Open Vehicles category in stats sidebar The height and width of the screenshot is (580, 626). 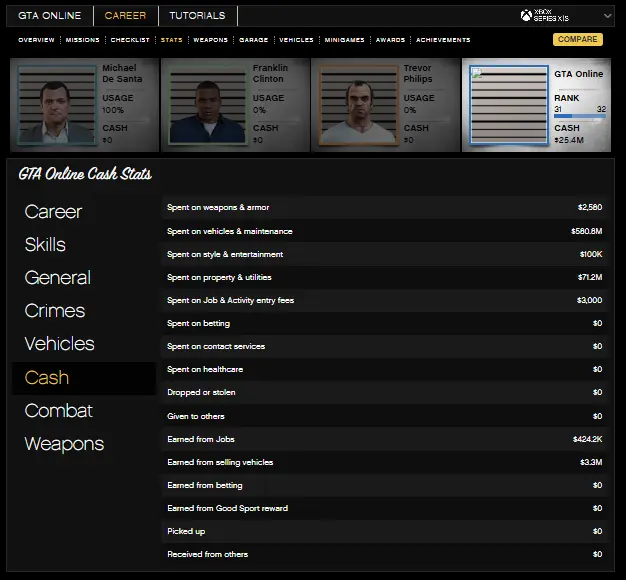pos(59,344)
